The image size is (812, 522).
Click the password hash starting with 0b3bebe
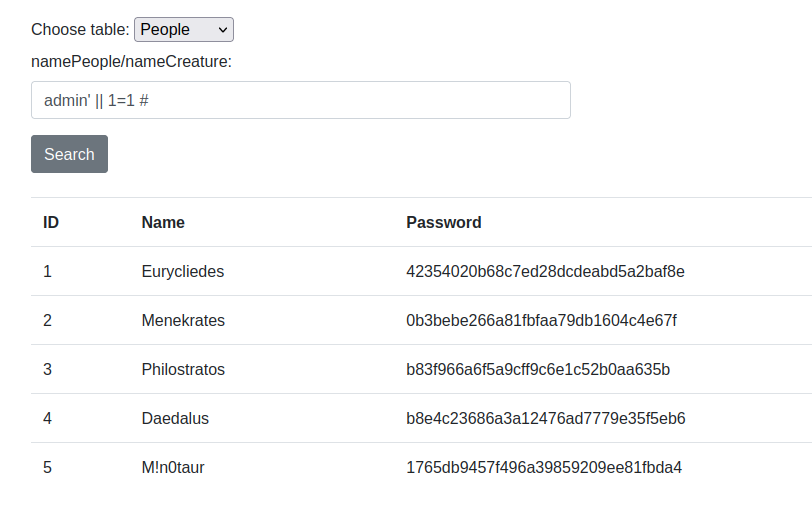(x=541, y=320)
